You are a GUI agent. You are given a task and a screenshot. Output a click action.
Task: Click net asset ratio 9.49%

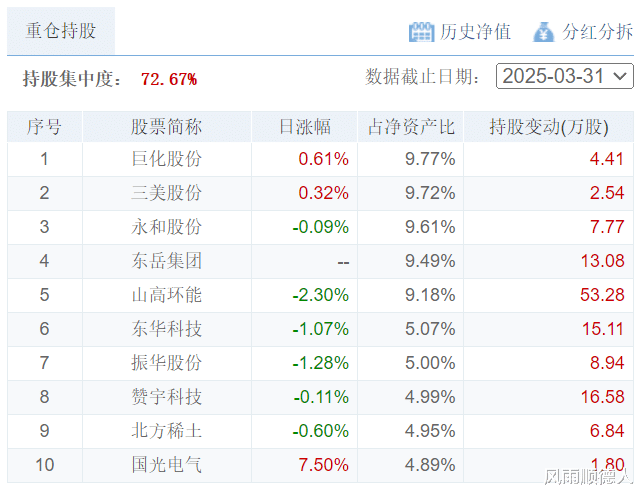click(430, 261)
